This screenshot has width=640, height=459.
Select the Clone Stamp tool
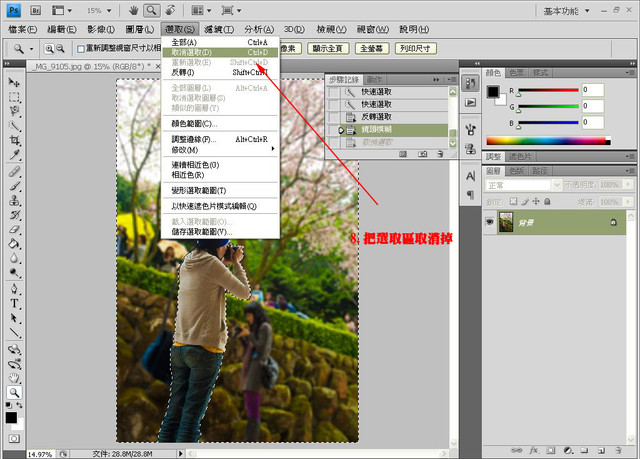[x=14, y=201]
